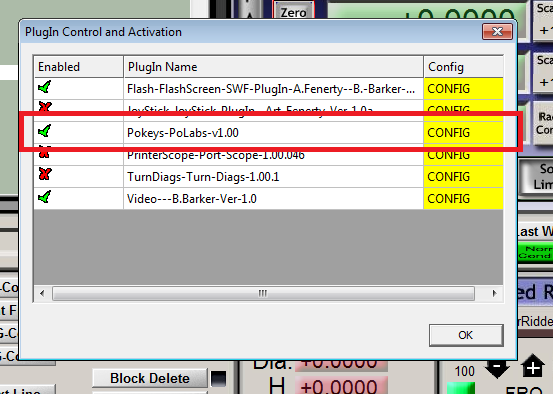The width and height of the screenshot is (553, 394).
Task: Click the right arrow of horizontal scrollbar
Action: [494, 293]
